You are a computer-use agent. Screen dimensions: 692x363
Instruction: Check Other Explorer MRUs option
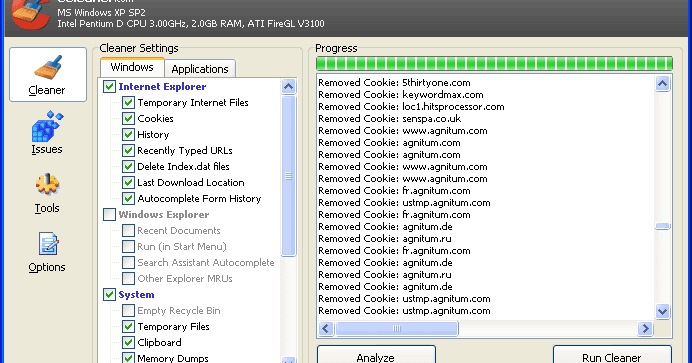click(x=128, y=278)
